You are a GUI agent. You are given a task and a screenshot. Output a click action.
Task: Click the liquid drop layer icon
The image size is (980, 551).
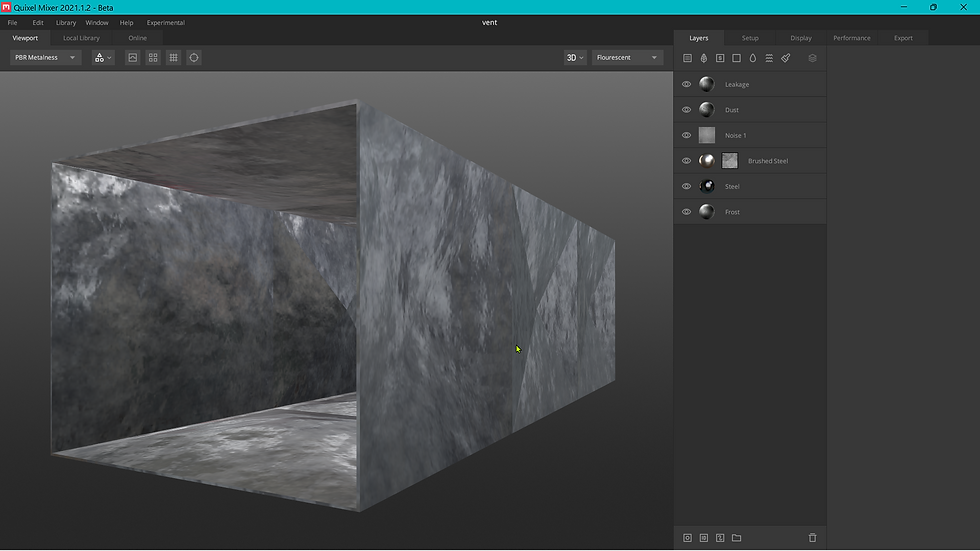(x=753, y=58)
